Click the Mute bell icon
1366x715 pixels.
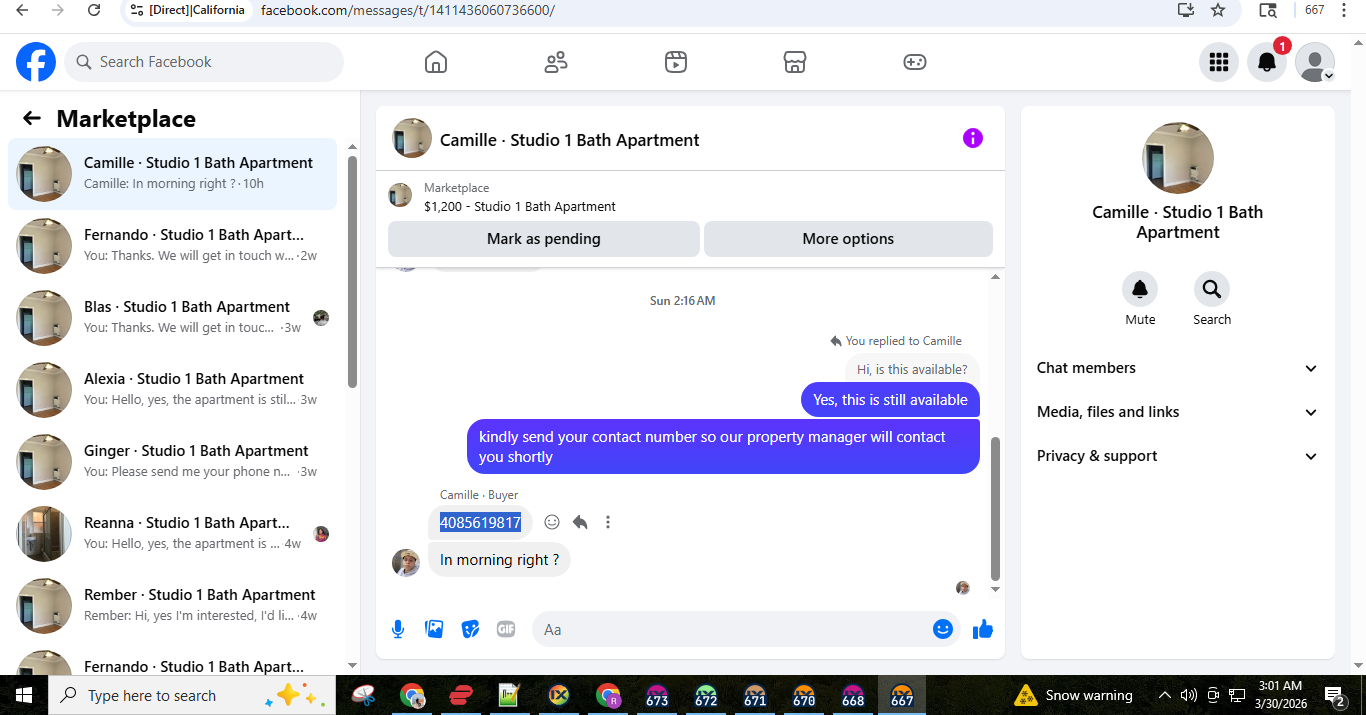click(x=1140, y=289)
